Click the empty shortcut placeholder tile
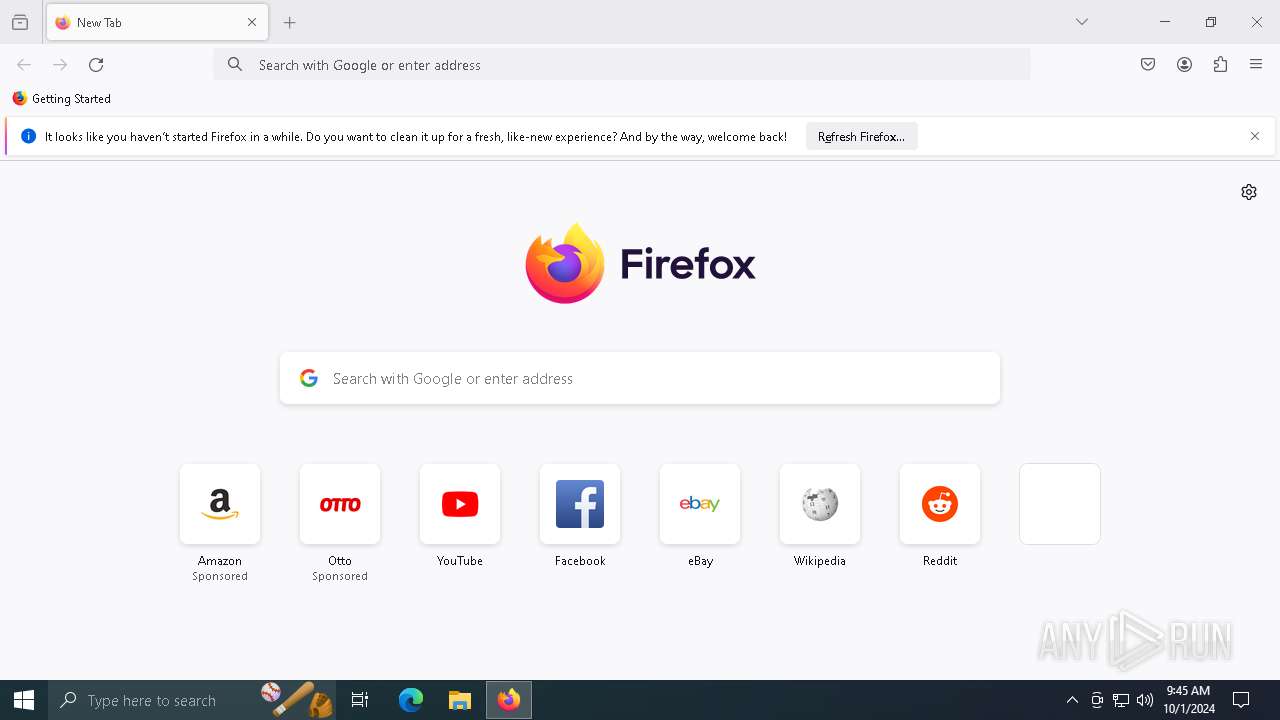The height and width of the screenshot is (720, 1280). pyautogui.click(x=1060, y=504)
